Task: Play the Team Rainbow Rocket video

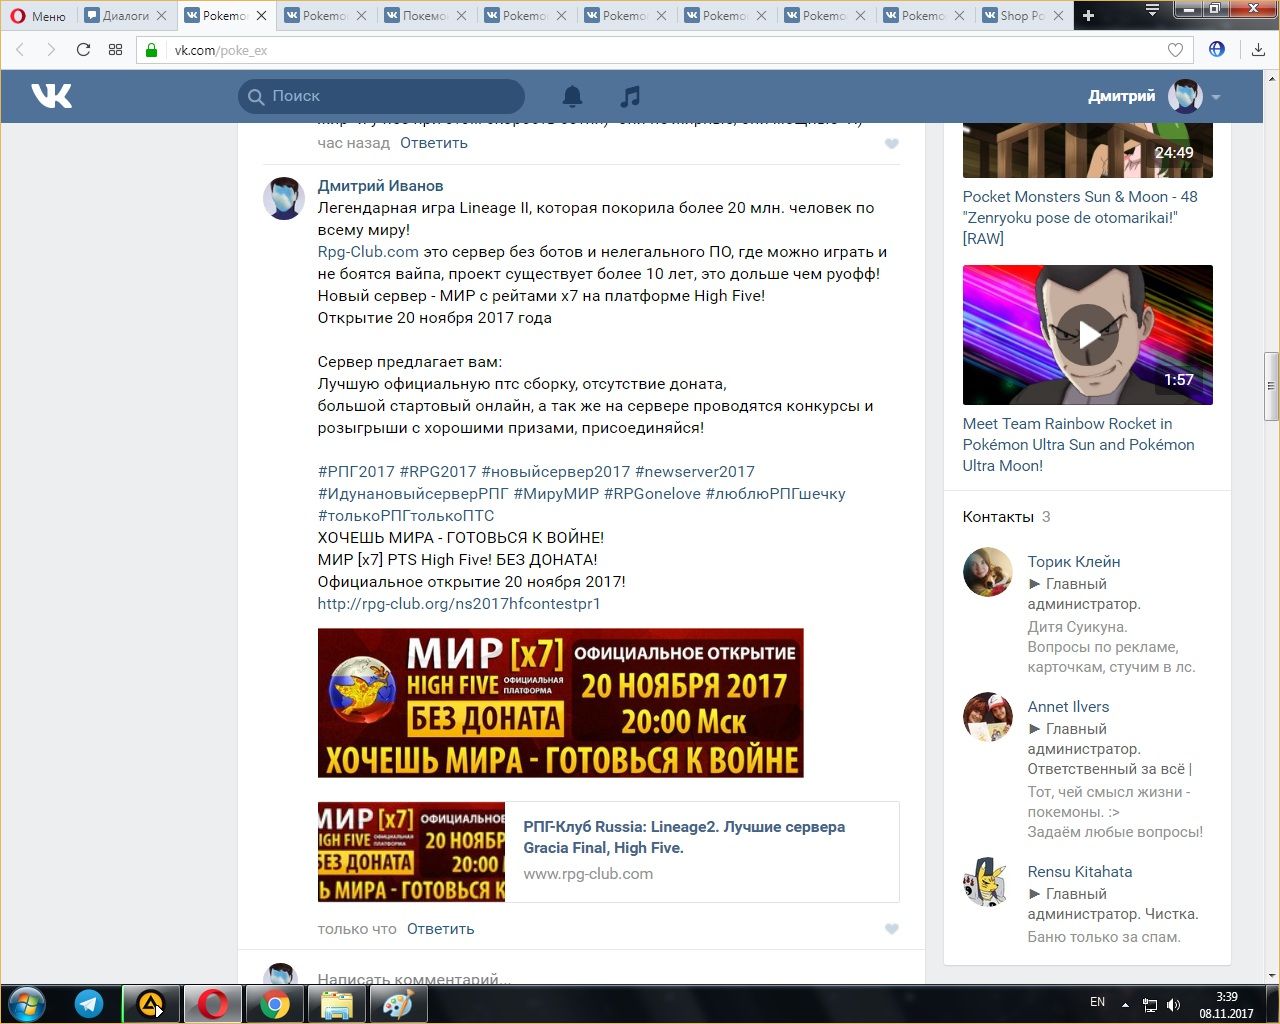Action: [1088, 335]
